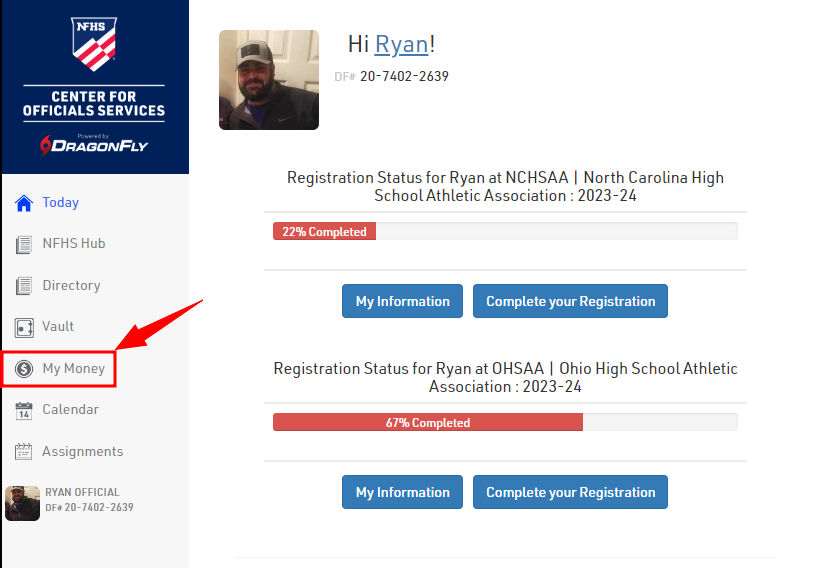Click the NFHS shield logo

tap(94, 45)
